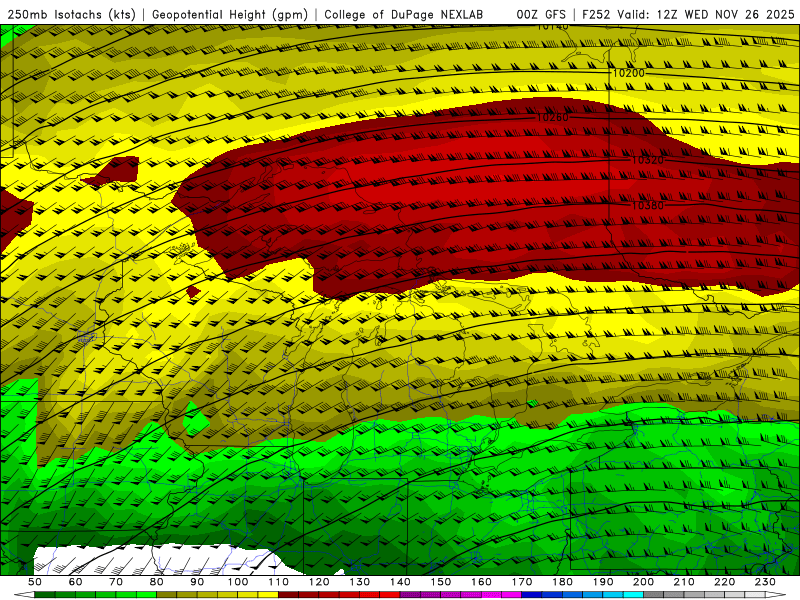Click the 150 value on the color scale
The image size is (800, 600).
click(441, 582)
